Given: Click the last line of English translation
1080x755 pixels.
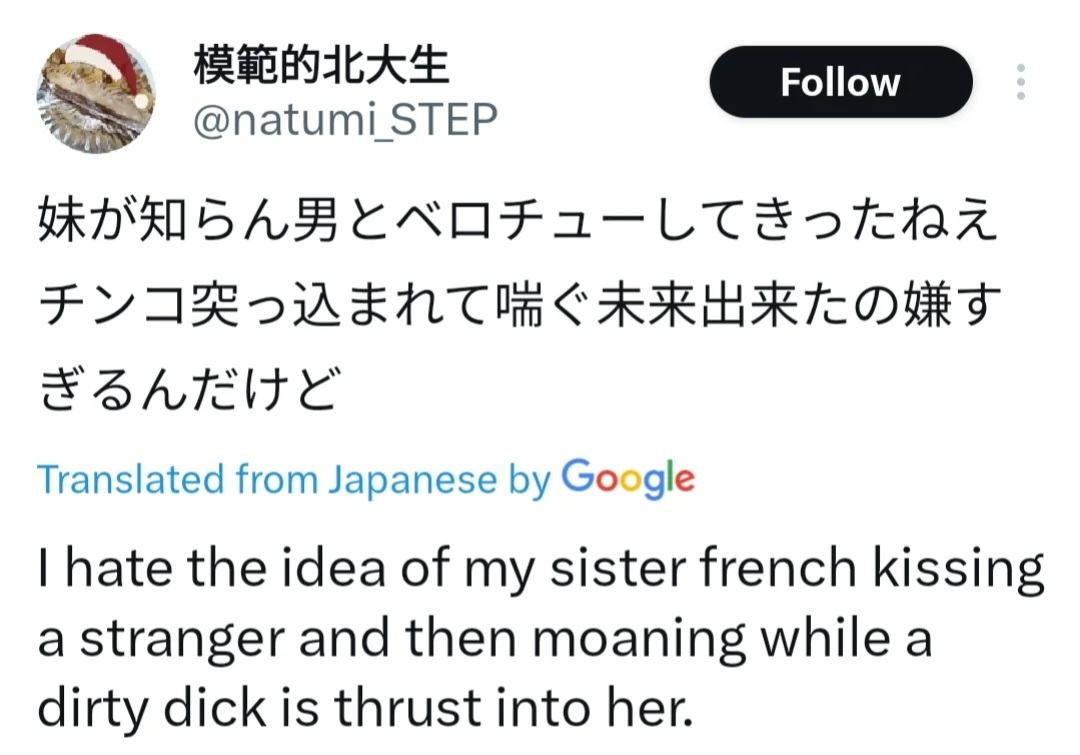Looking at the screenshot, I should (364, 708).
